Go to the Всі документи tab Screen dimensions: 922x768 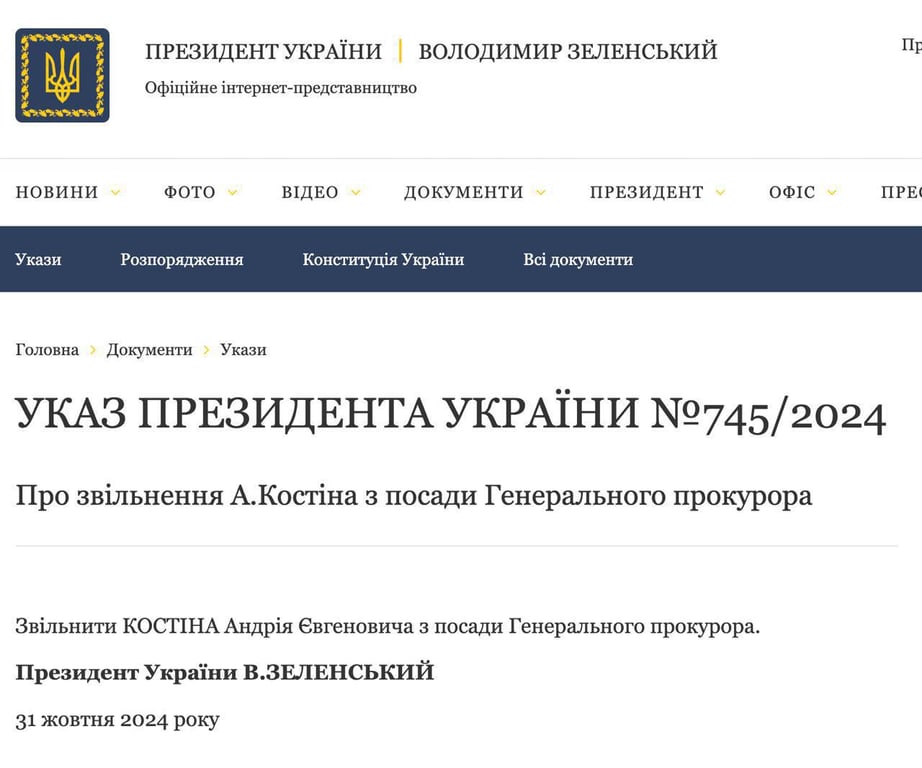click(x=578, y=259)
